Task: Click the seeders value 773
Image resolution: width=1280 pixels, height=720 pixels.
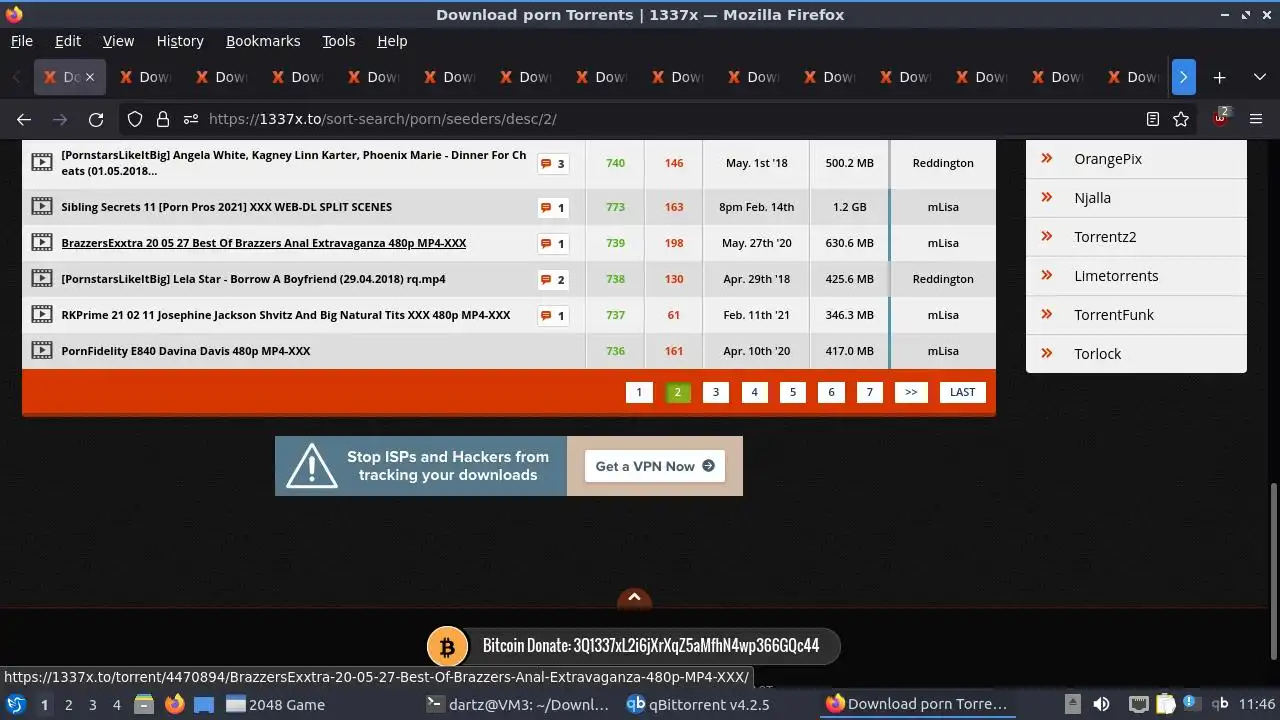Action: [x=615, y=207]
